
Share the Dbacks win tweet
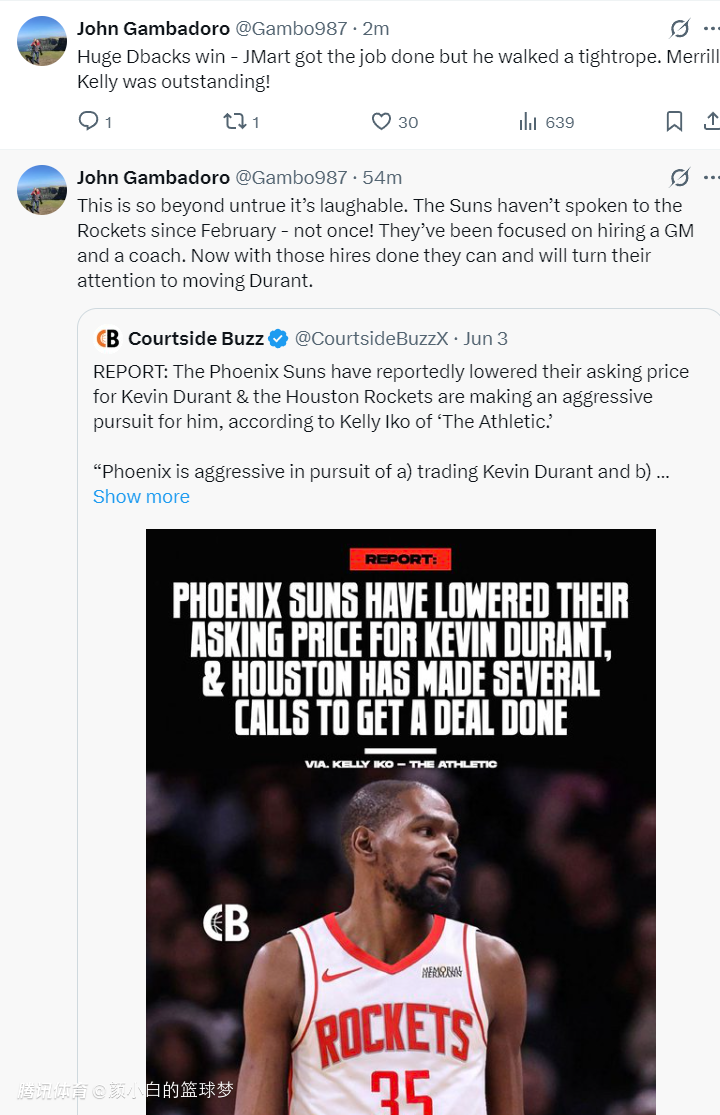(711, 122)
